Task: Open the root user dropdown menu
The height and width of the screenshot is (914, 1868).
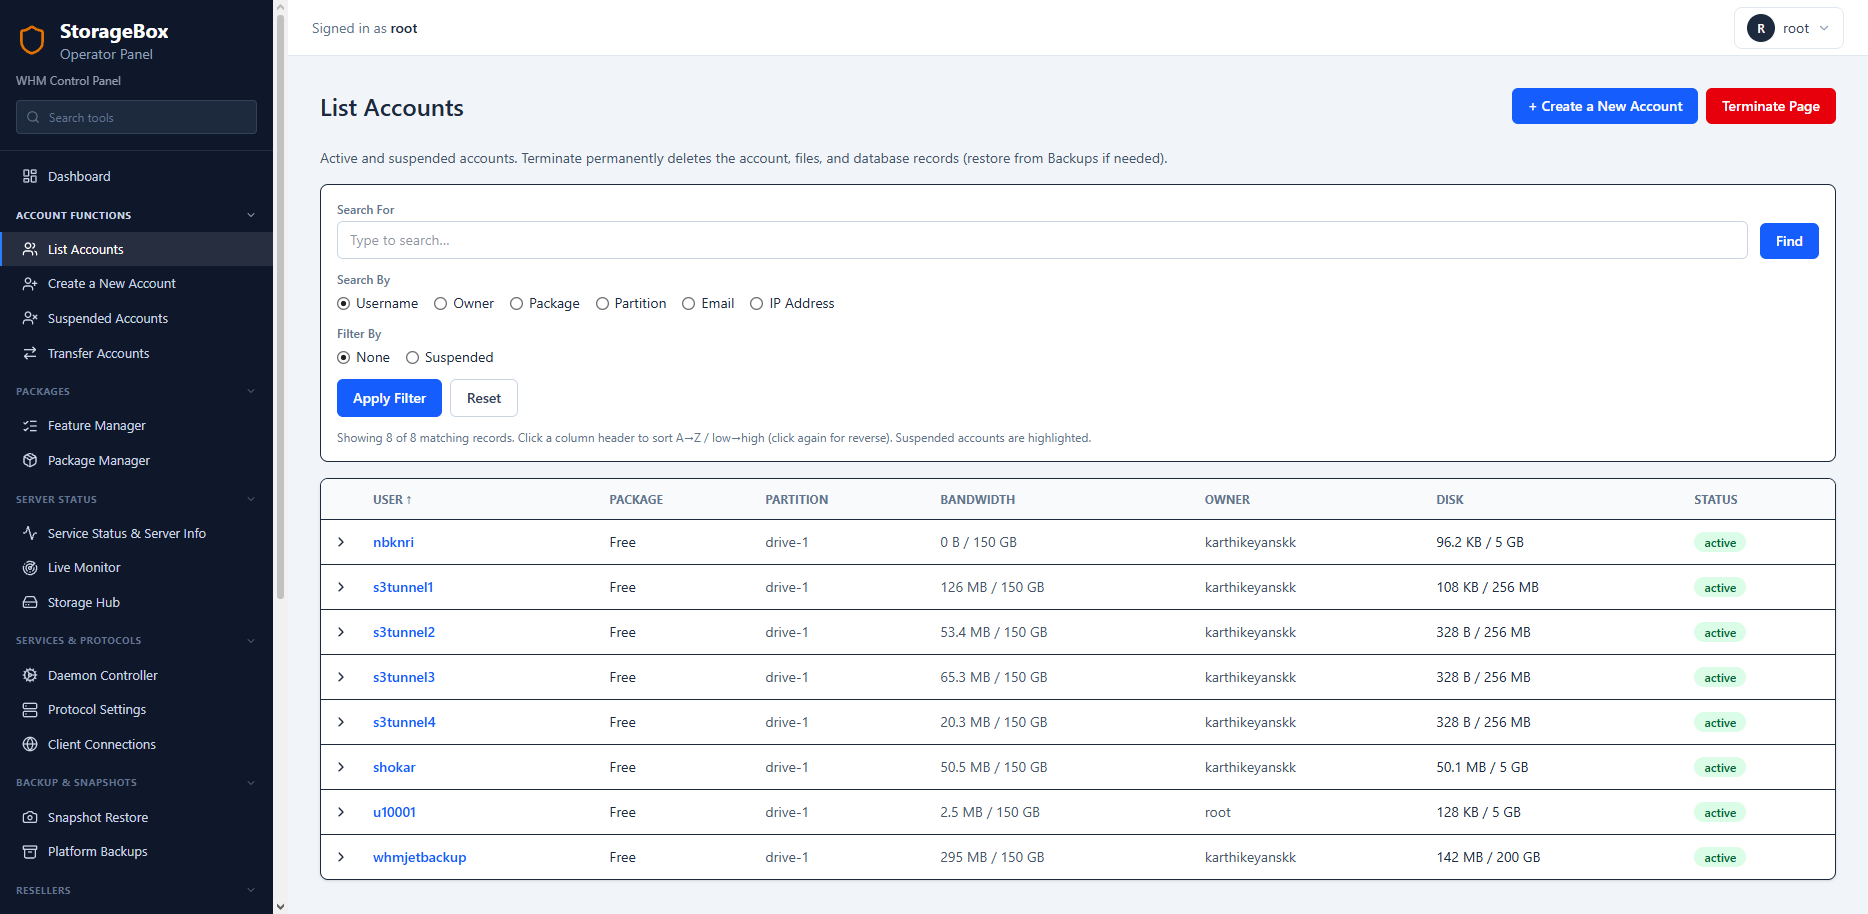Action: pyautogui.click(x=1788, y=28)
